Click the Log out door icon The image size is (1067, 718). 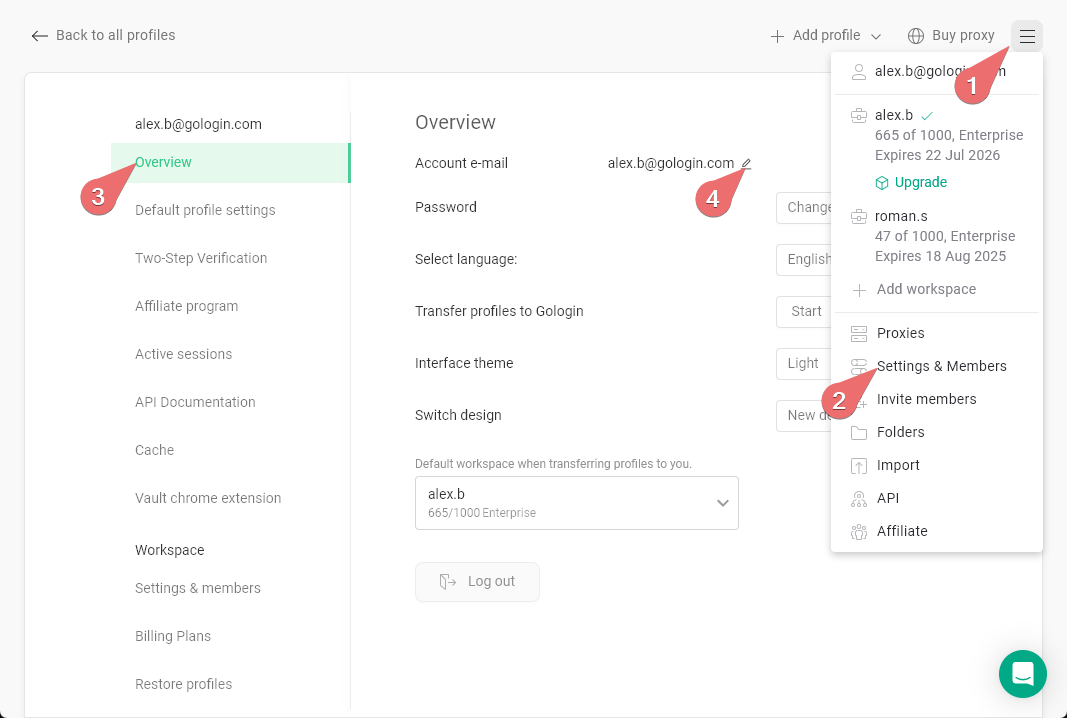pyautogui.click(x=447, y=582)
